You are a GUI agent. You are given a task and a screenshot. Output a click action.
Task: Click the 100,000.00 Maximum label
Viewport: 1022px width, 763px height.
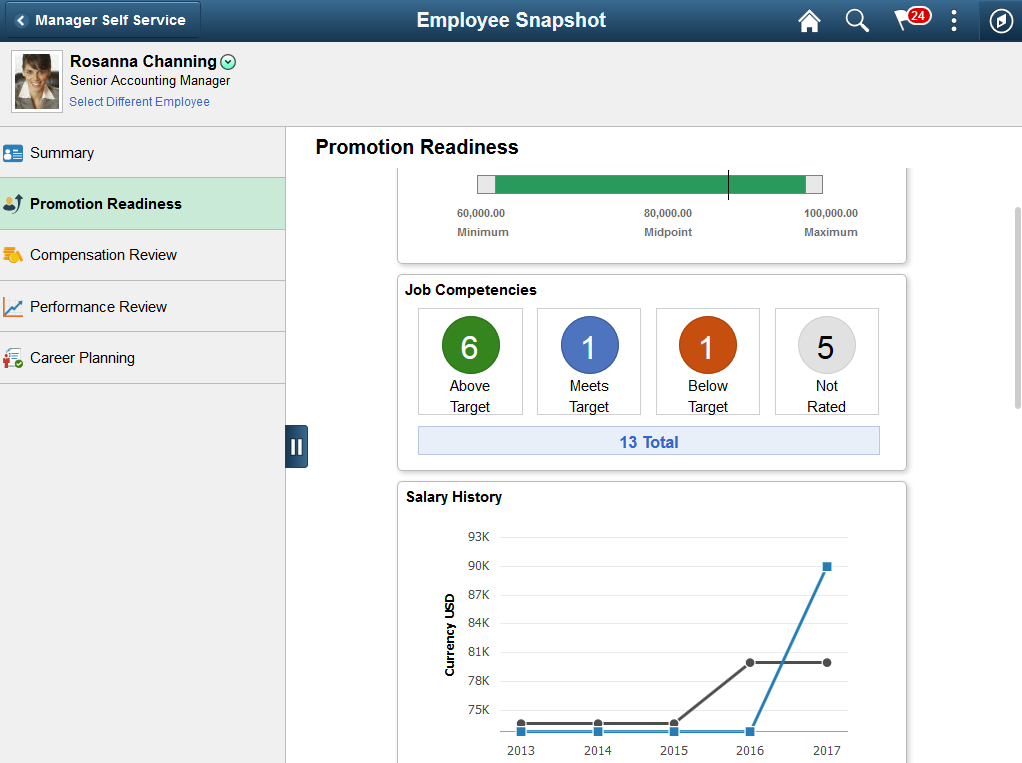830,222
